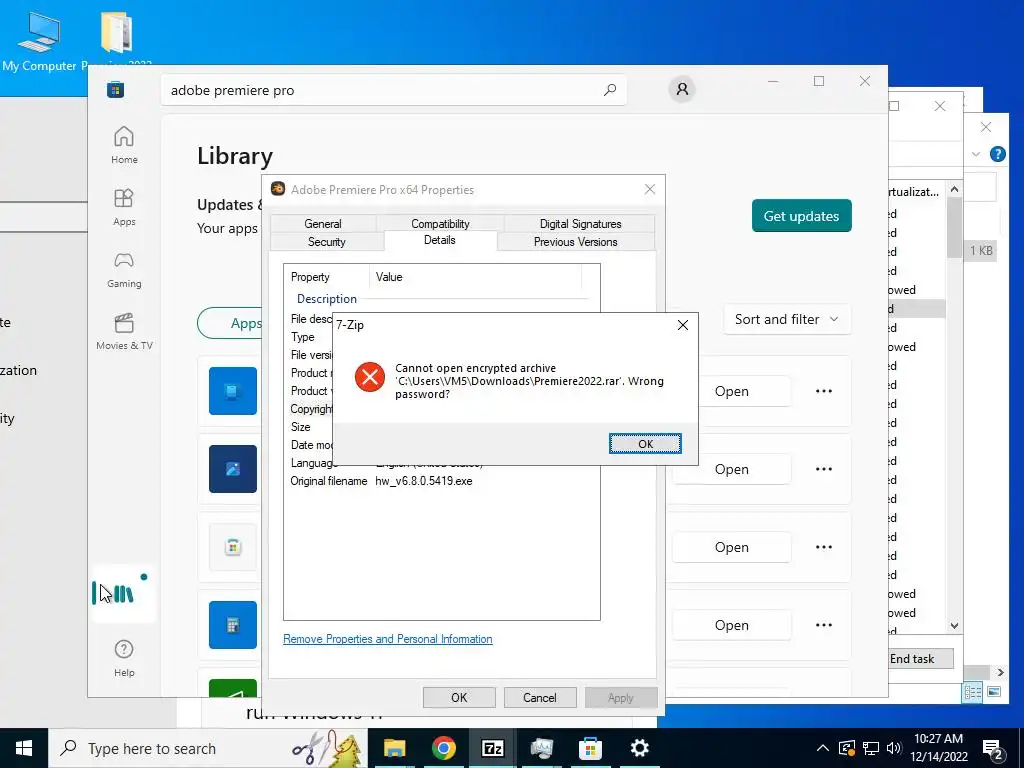Open Settings gear from taskbar
This screenshot has height=768, width=1024.
pos(639,748)
